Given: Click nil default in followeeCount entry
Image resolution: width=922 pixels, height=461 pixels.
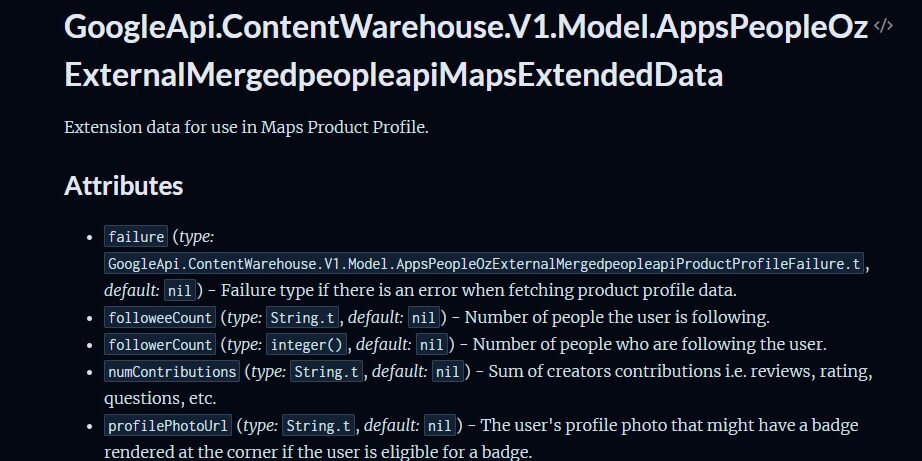Looking at the screenshot, I should [x=424, y=318].
